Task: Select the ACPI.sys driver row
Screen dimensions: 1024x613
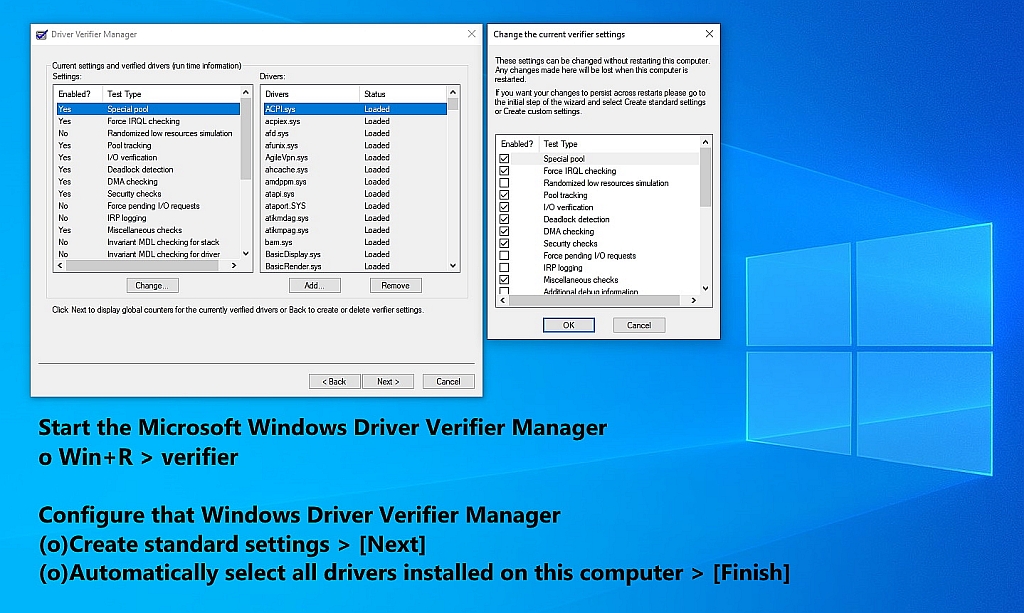Action: point(355,109)
